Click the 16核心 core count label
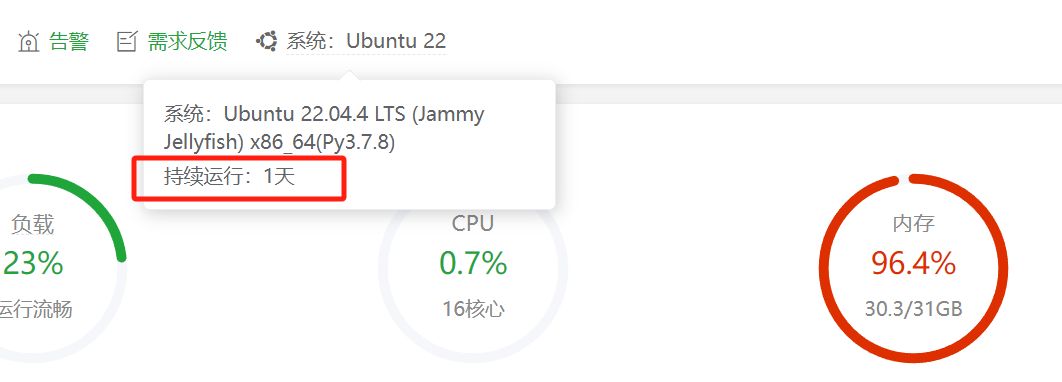 (x=473, y=310)
